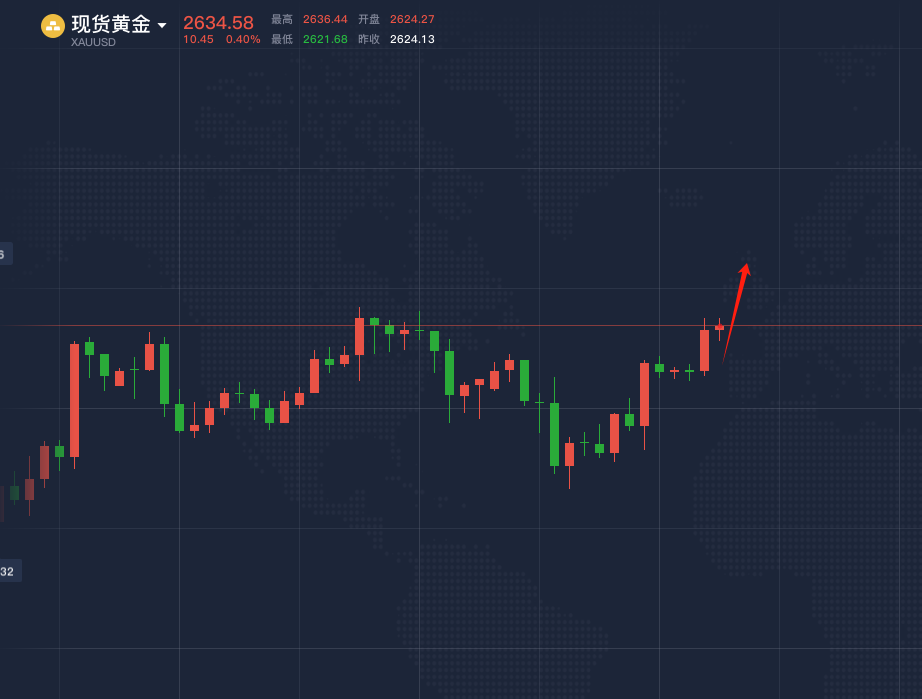This screenshot has height=699, width=922.
Task: Click the upper price axis label showing 6
Action: pyautogui.click(x=4, y=254)
